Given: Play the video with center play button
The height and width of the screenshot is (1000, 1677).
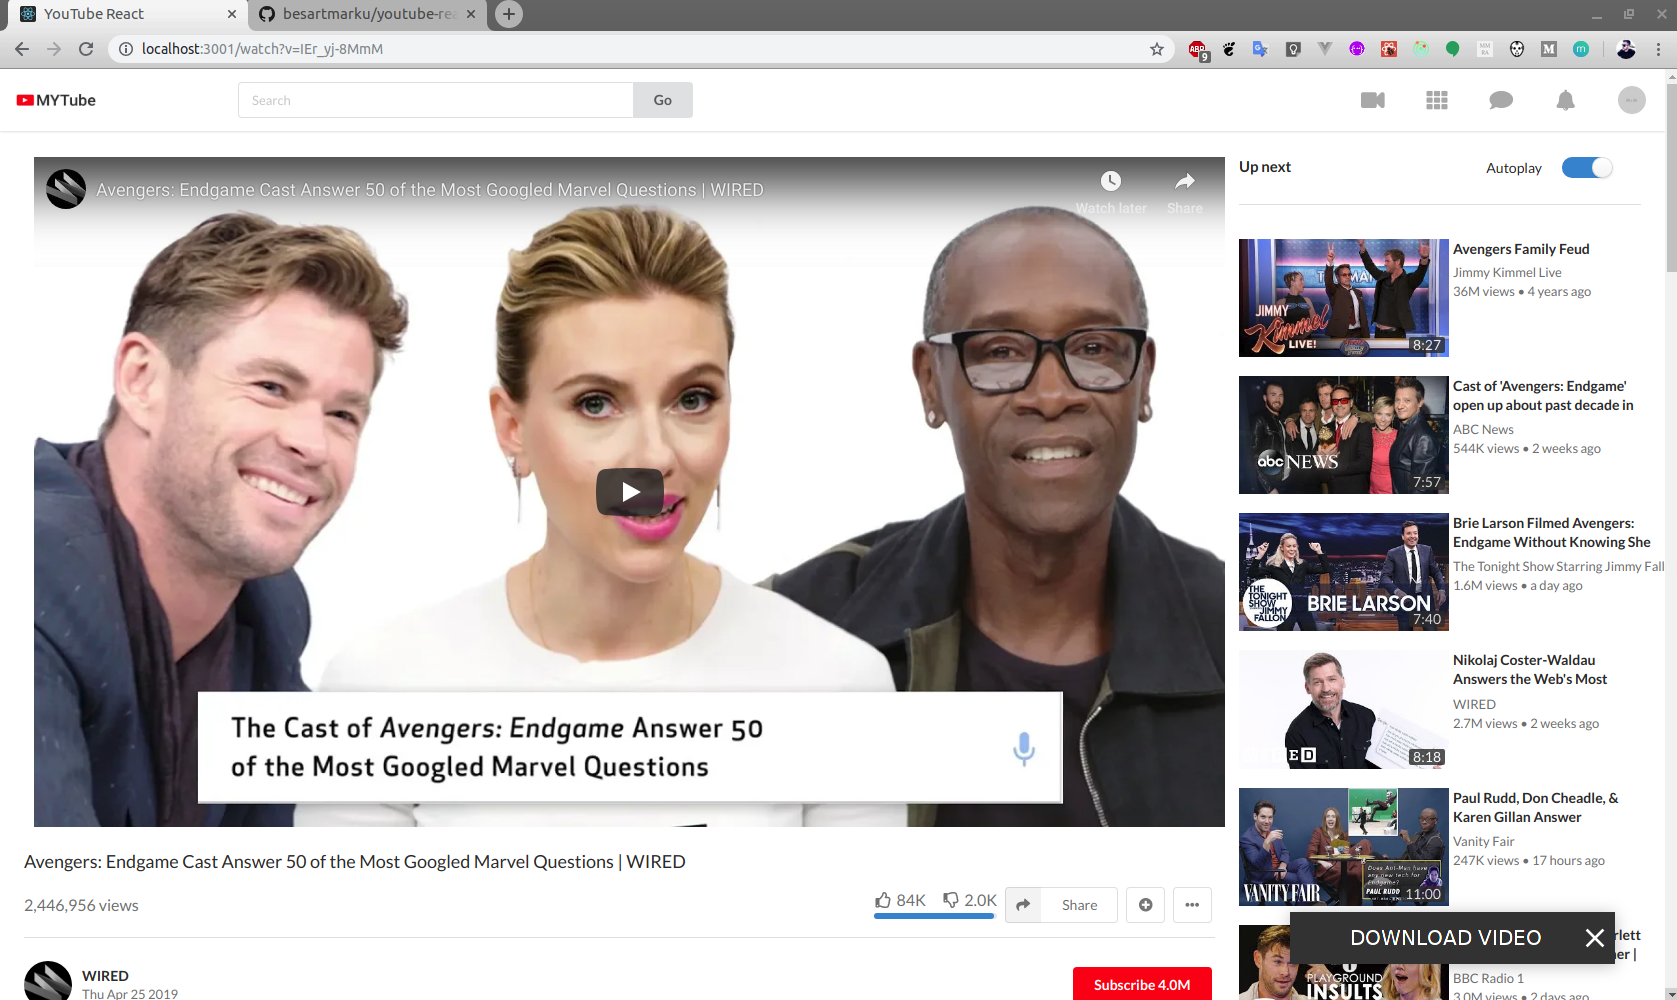Looking at the screenshot, I should [x=630, y=492].
